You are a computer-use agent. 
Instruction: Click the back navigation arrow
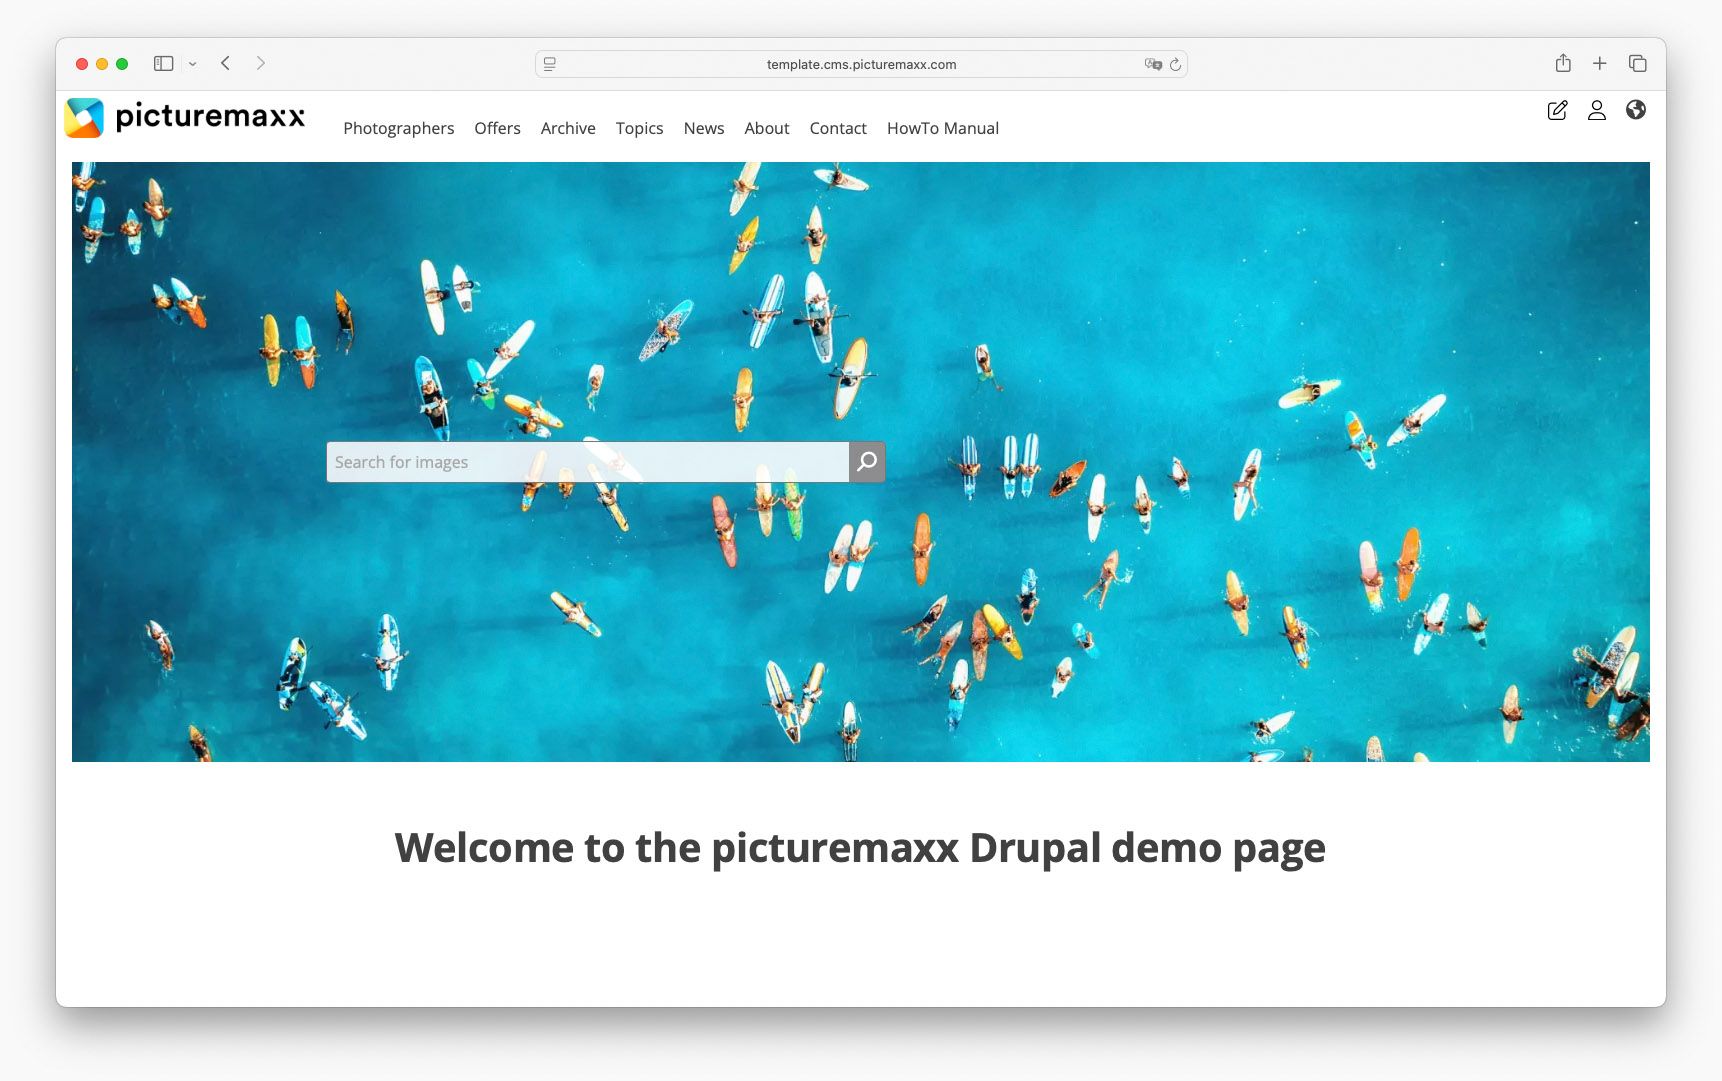tap(225, 63)
